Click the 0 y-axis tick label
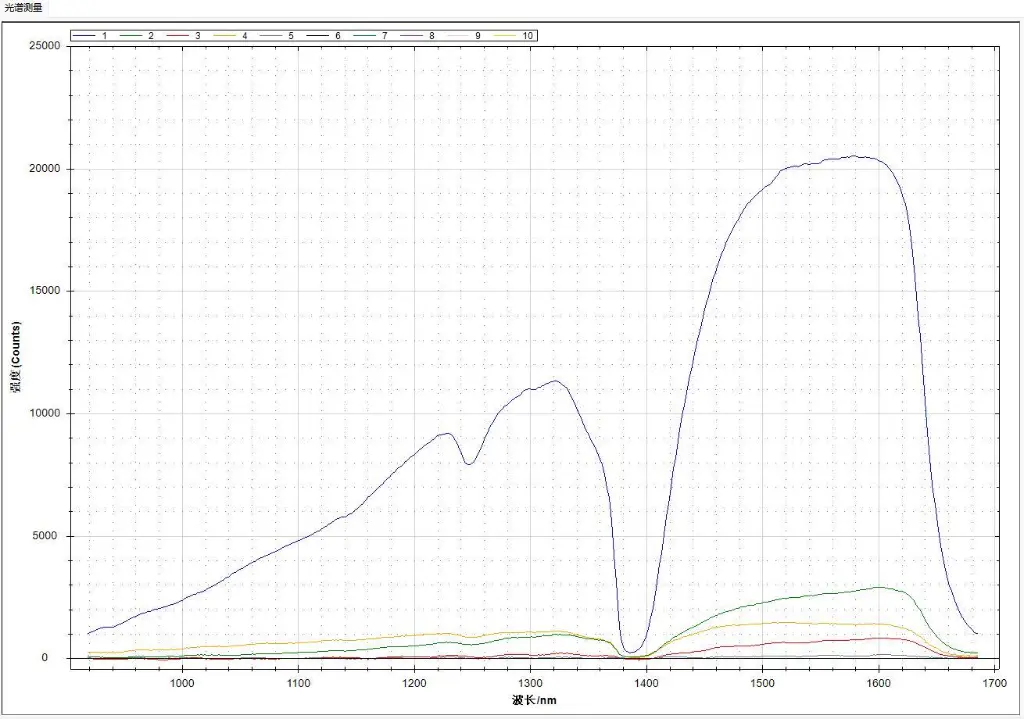Screen dimensions: 1024x719 click(x=45, y=658)
